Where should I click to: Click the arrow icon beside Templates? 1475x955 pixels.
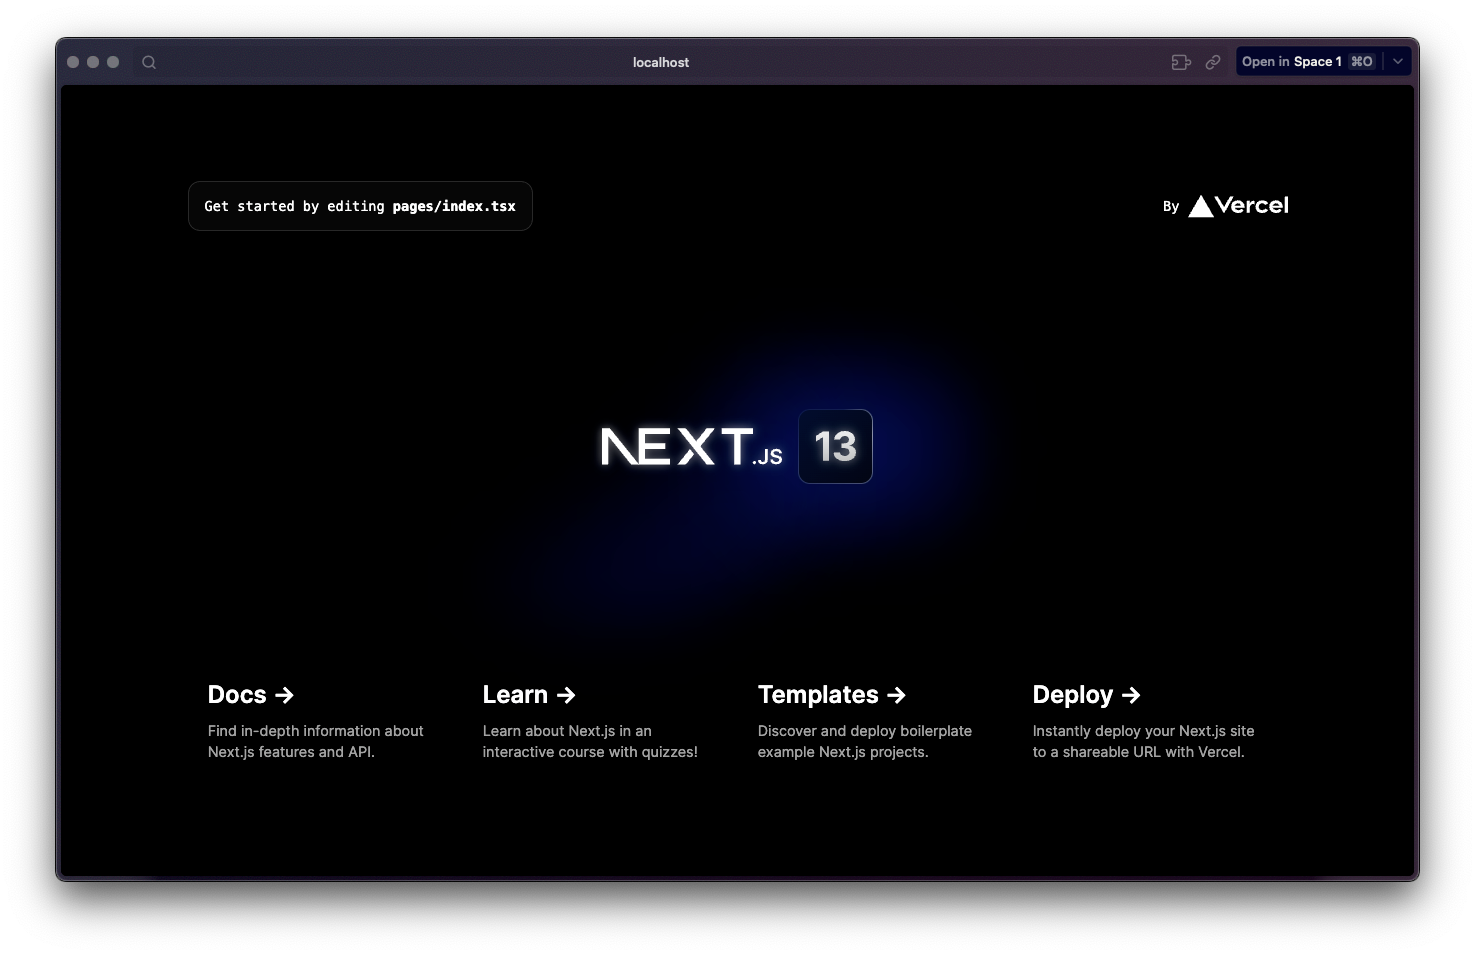click(x=896, y=694)
